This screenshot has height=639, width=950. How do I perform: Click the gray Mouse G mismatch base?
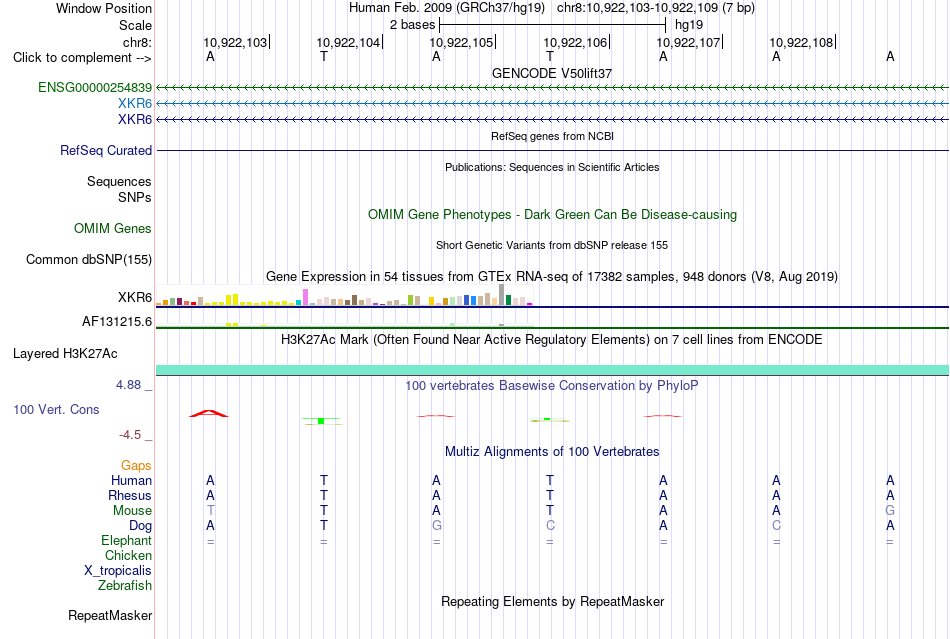[889, 511]
